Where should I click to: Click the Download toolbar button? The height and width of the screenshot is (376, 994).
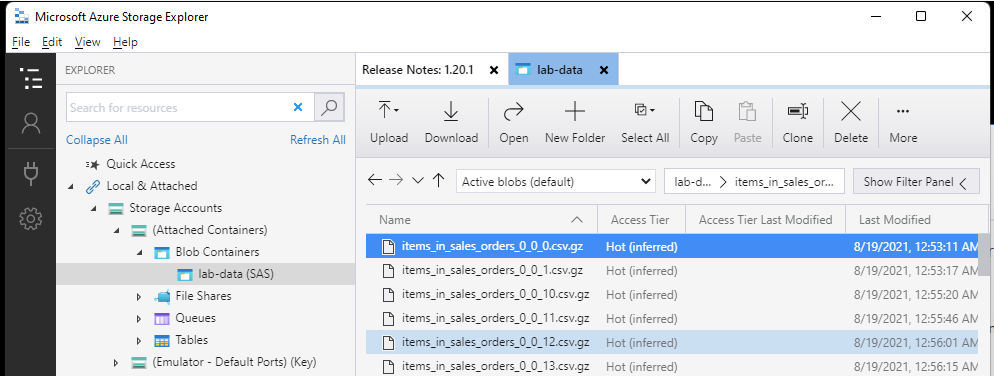click(451, 122)
